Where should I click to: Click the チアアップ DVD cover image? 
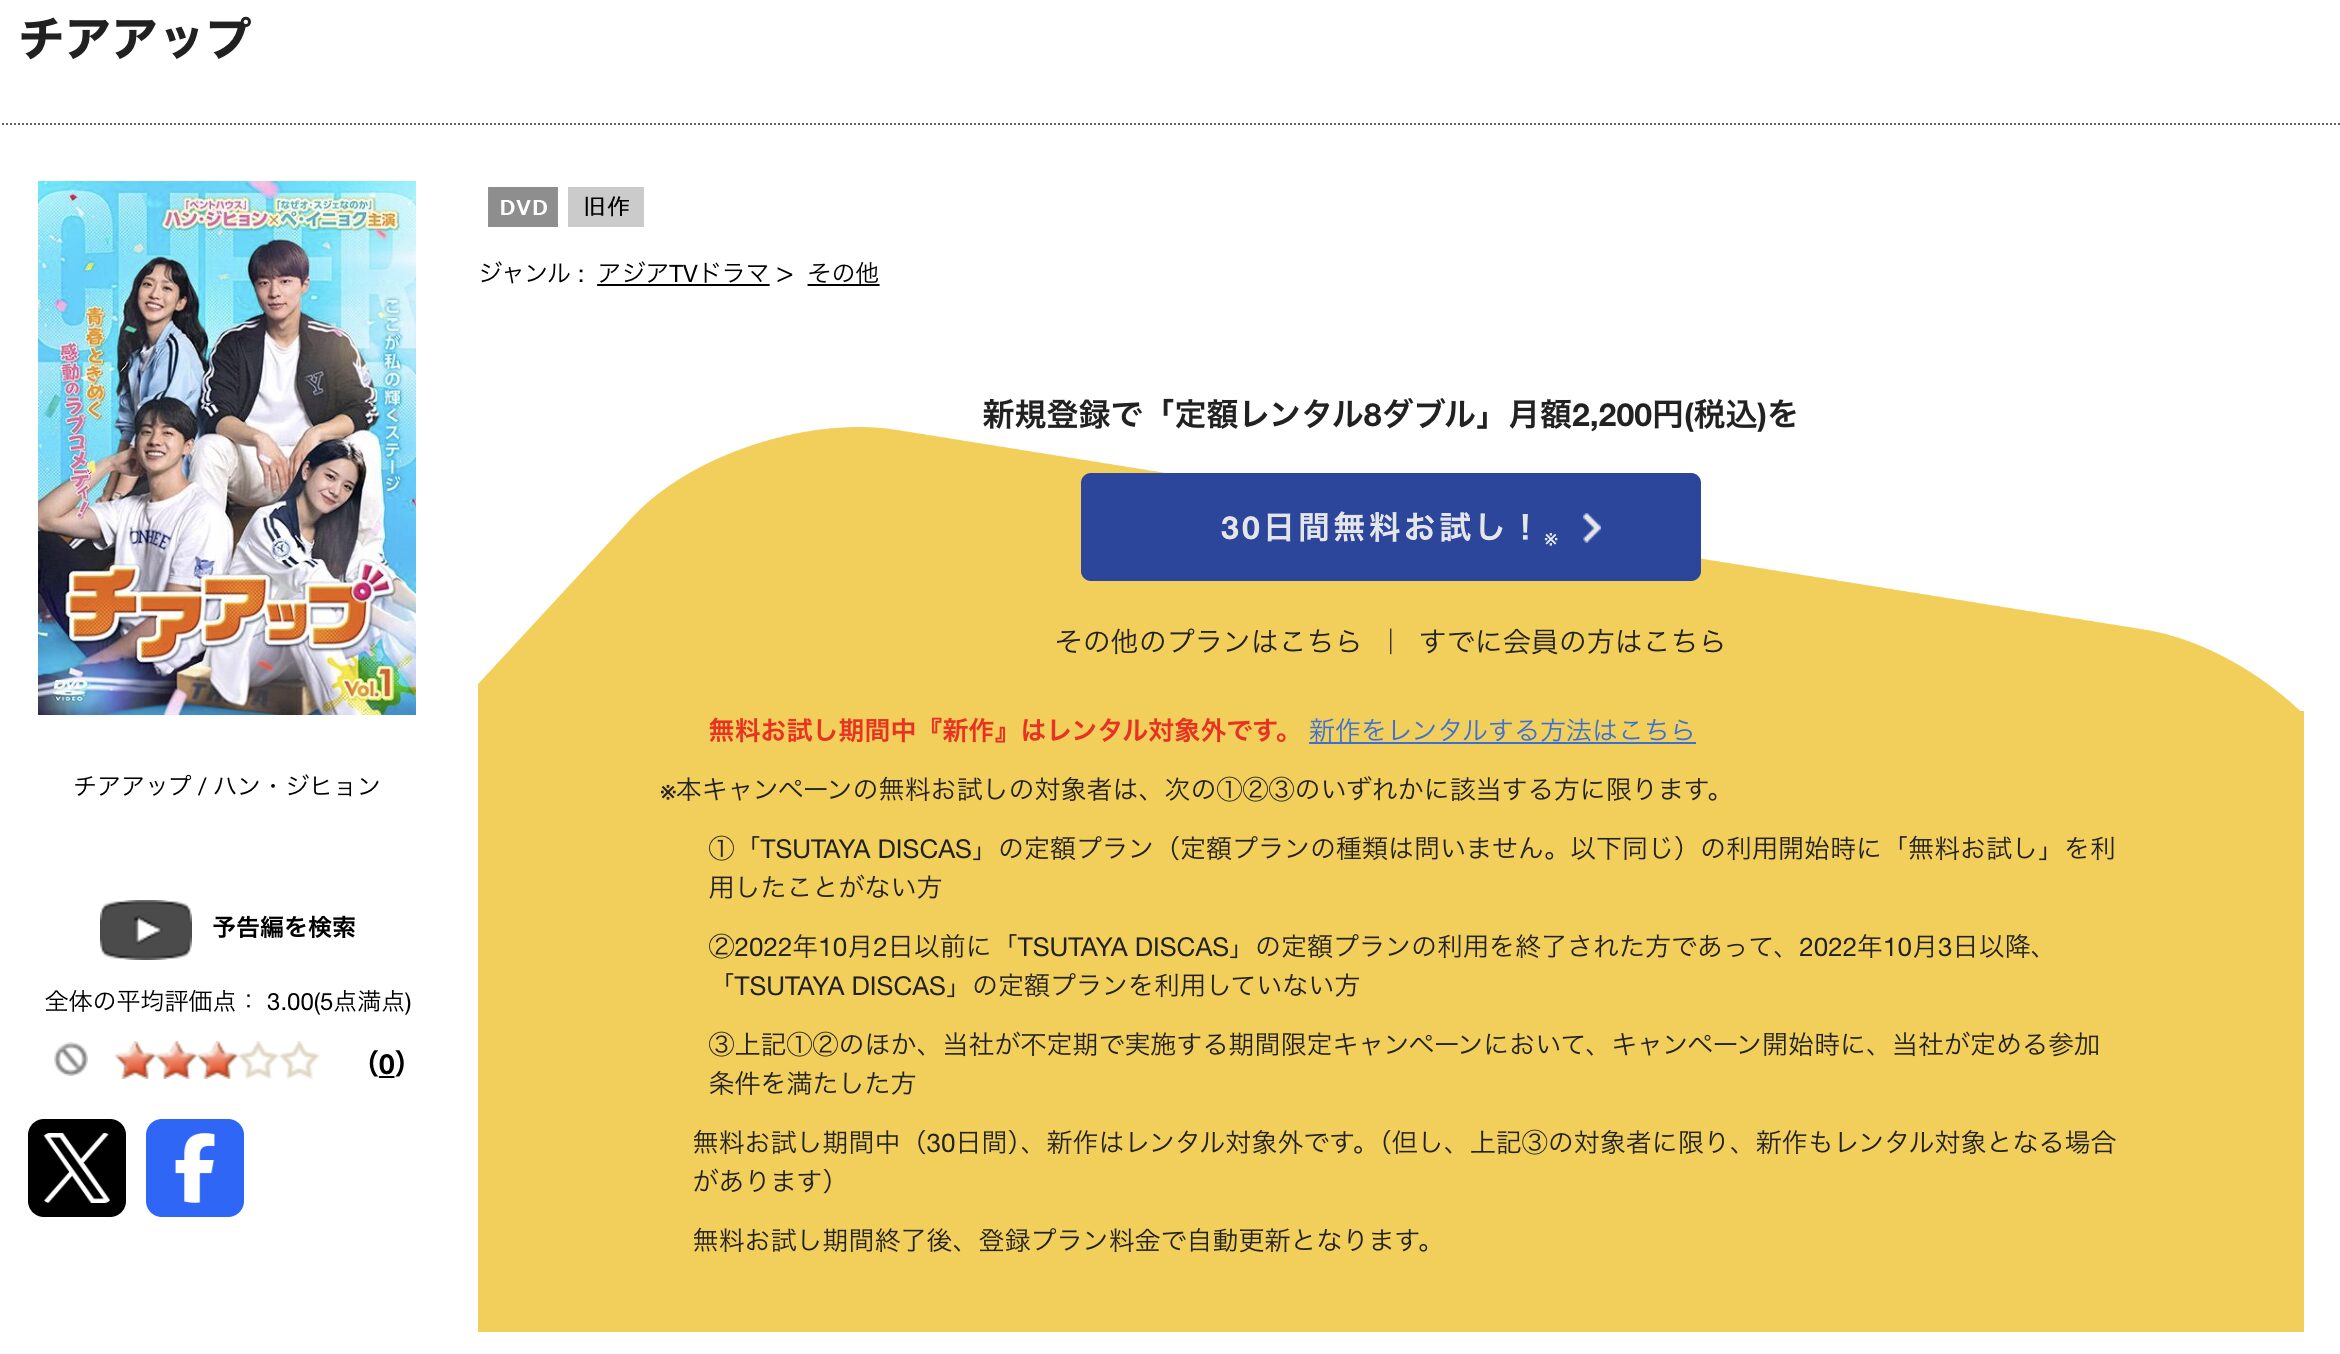(x=227, y=448)
